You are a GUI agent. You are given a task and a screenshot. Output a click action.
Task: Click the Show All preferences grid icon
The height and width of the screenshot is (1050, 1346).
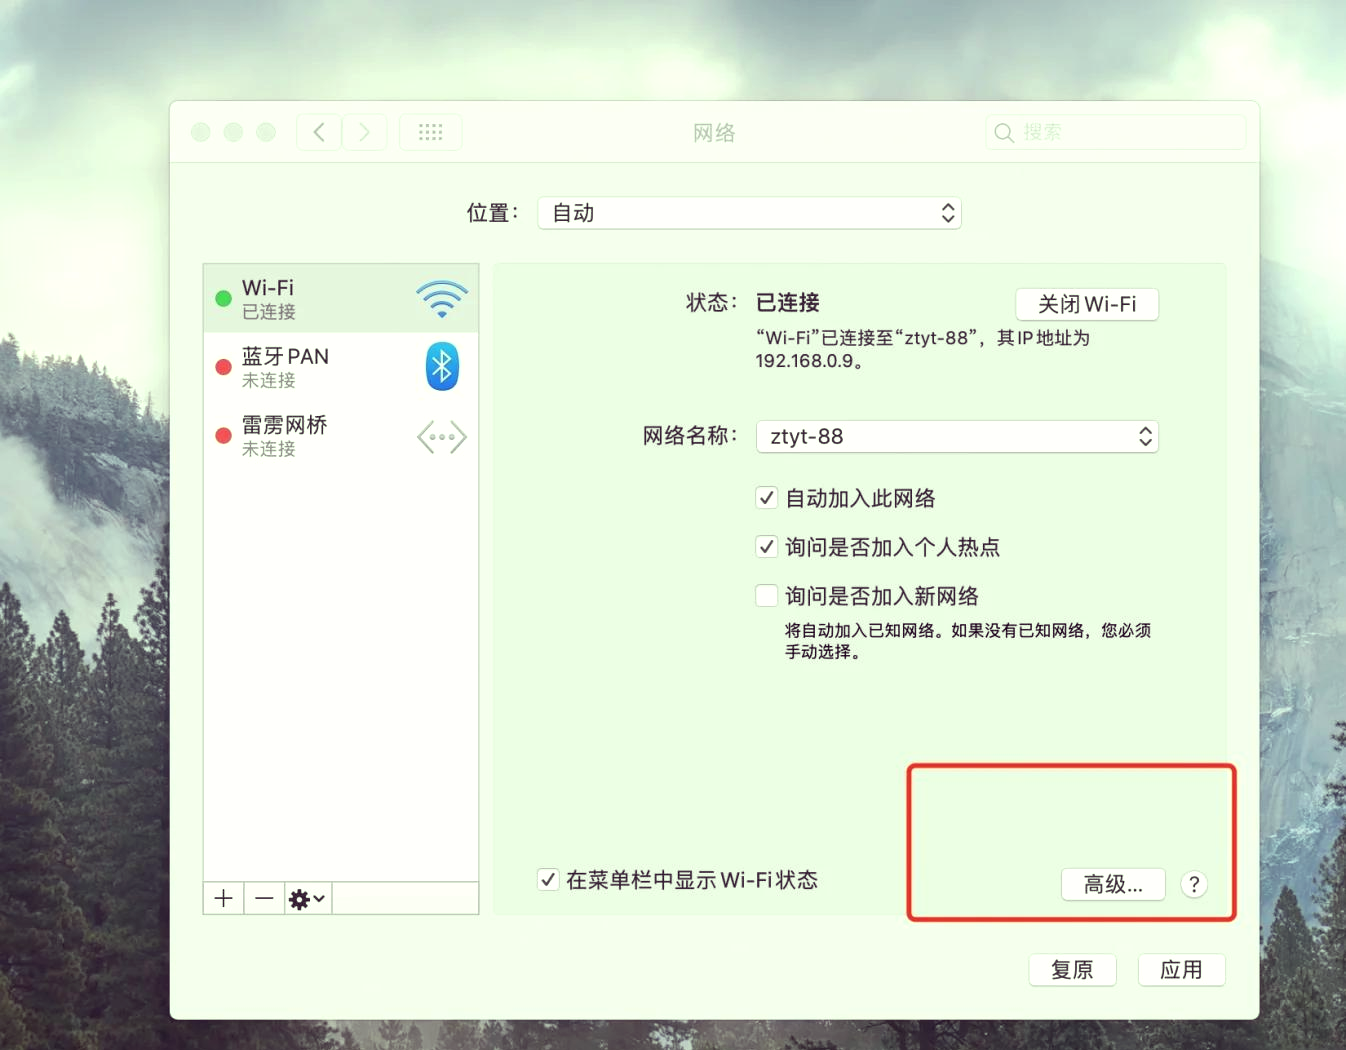[x=430, y=131]
